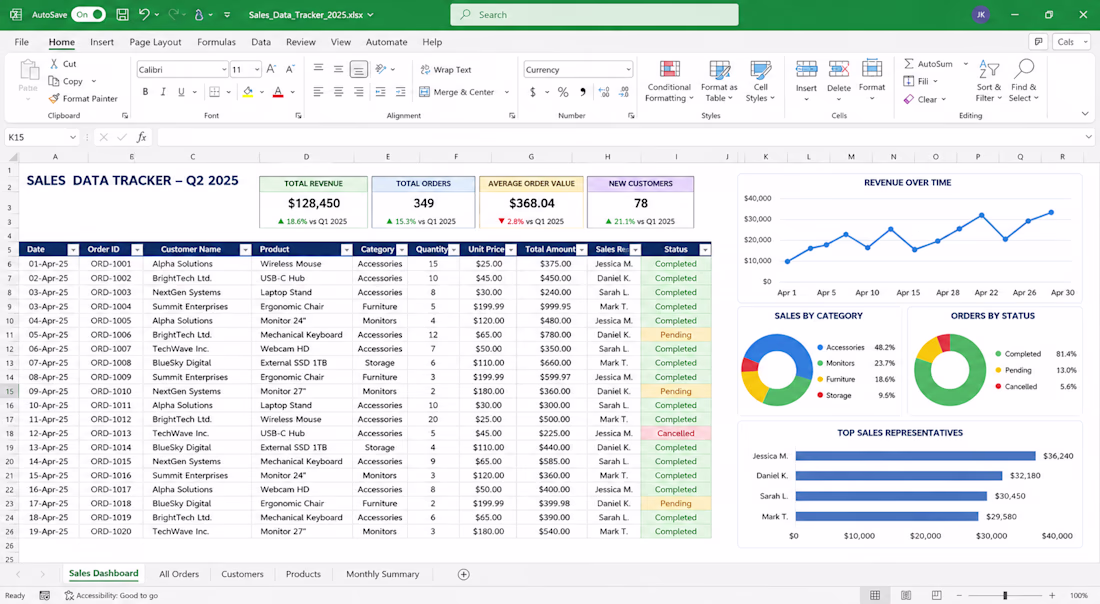Open Find & Select
Viewport: 1100px width, 604px height.
pos(1024,81)
